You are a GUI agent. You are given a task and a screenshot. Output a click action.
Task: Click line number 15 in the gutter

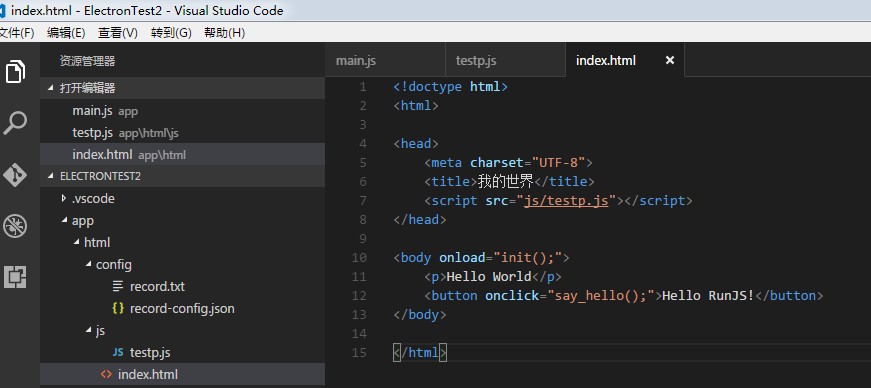(x=359, y=352)
